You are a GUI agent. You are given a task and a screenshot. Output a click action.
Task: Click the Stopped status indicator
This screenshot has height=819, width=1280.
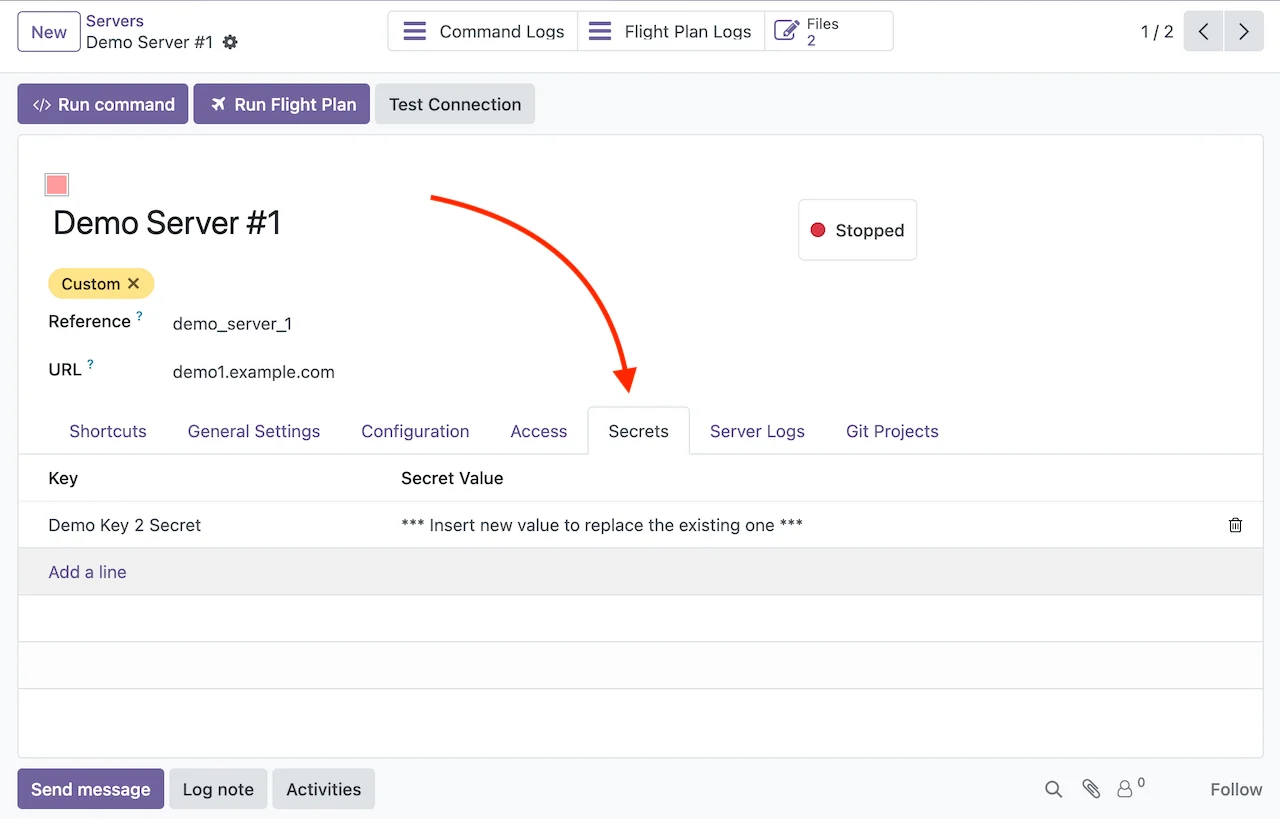[857, 230]
